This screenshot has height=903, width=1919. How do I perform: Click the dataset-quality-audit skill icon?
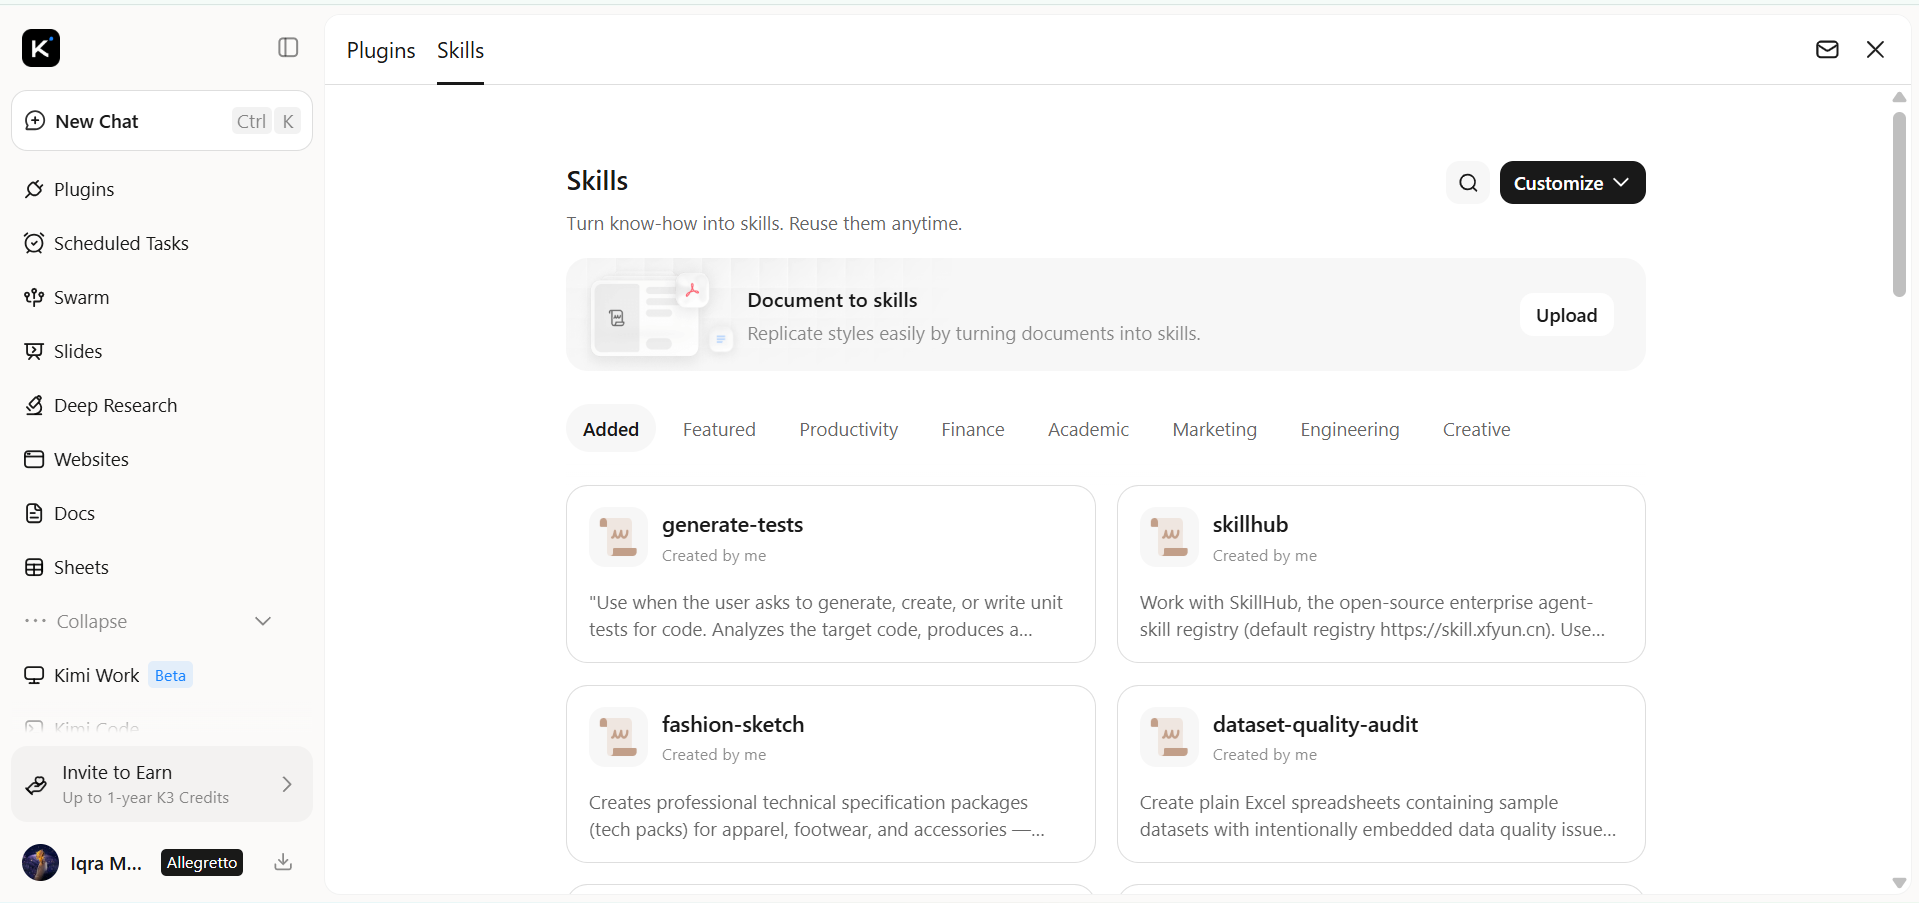coord(1169,737)
